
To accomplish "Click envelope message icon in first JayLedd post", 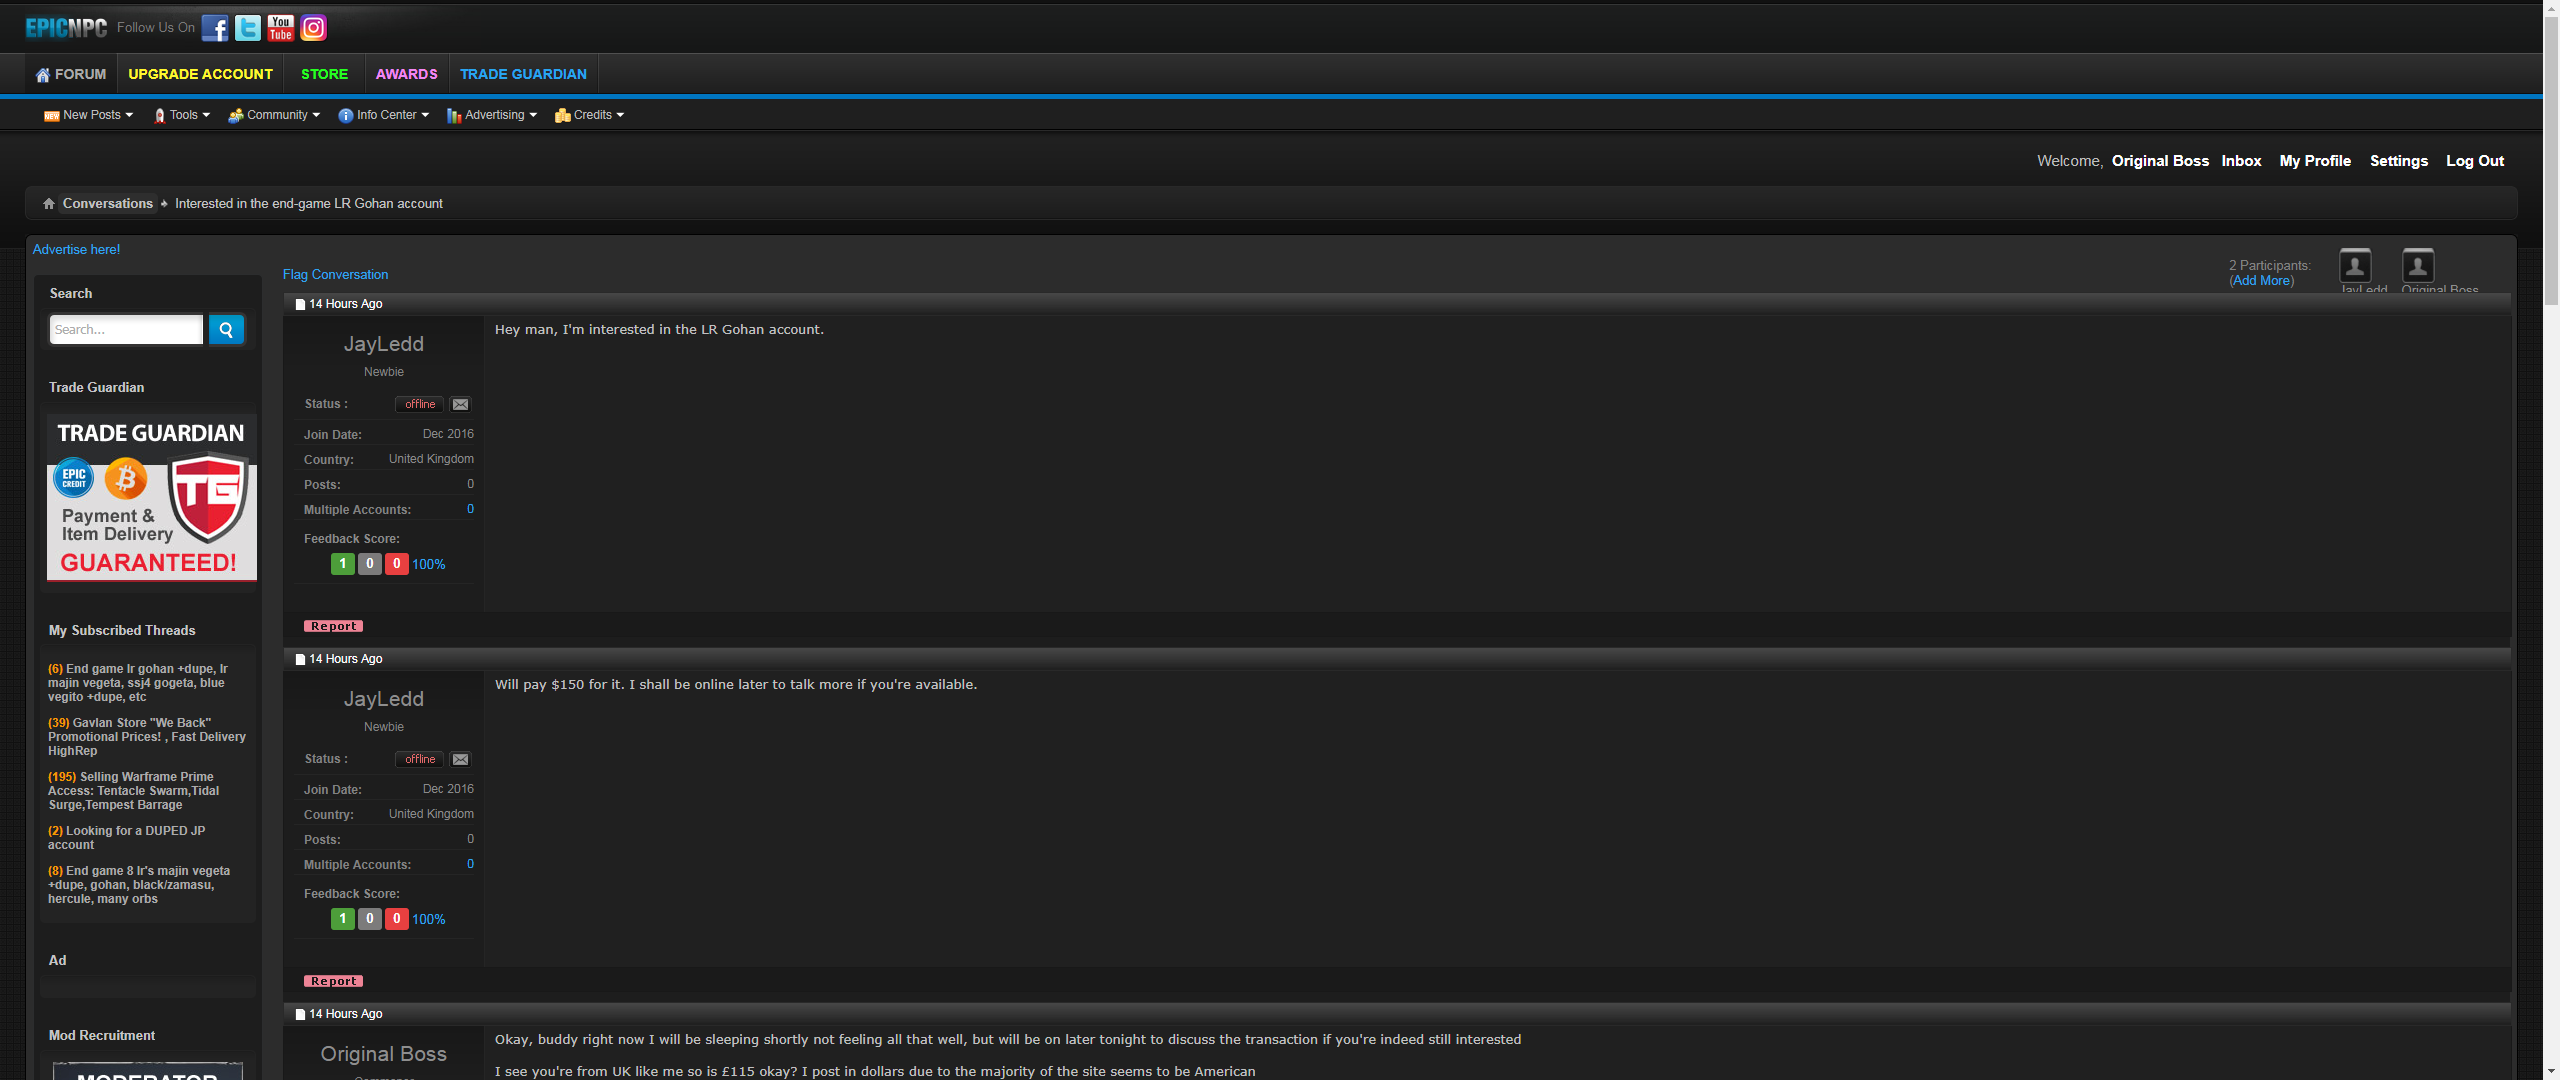I will 460,404.
